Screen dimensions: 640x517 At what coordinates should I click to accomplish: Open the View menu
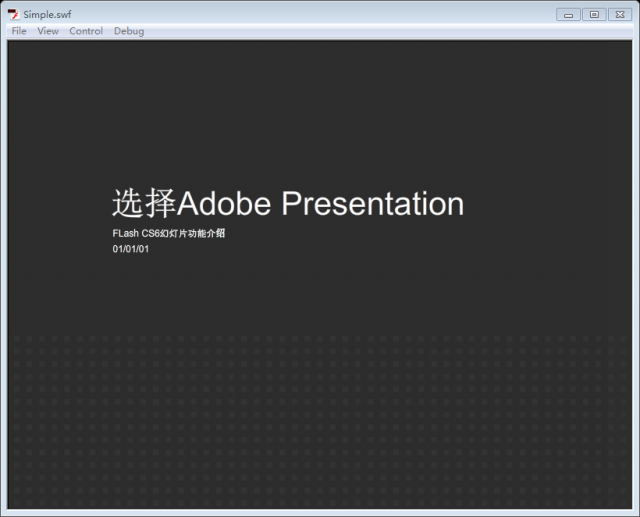point(48,31)
